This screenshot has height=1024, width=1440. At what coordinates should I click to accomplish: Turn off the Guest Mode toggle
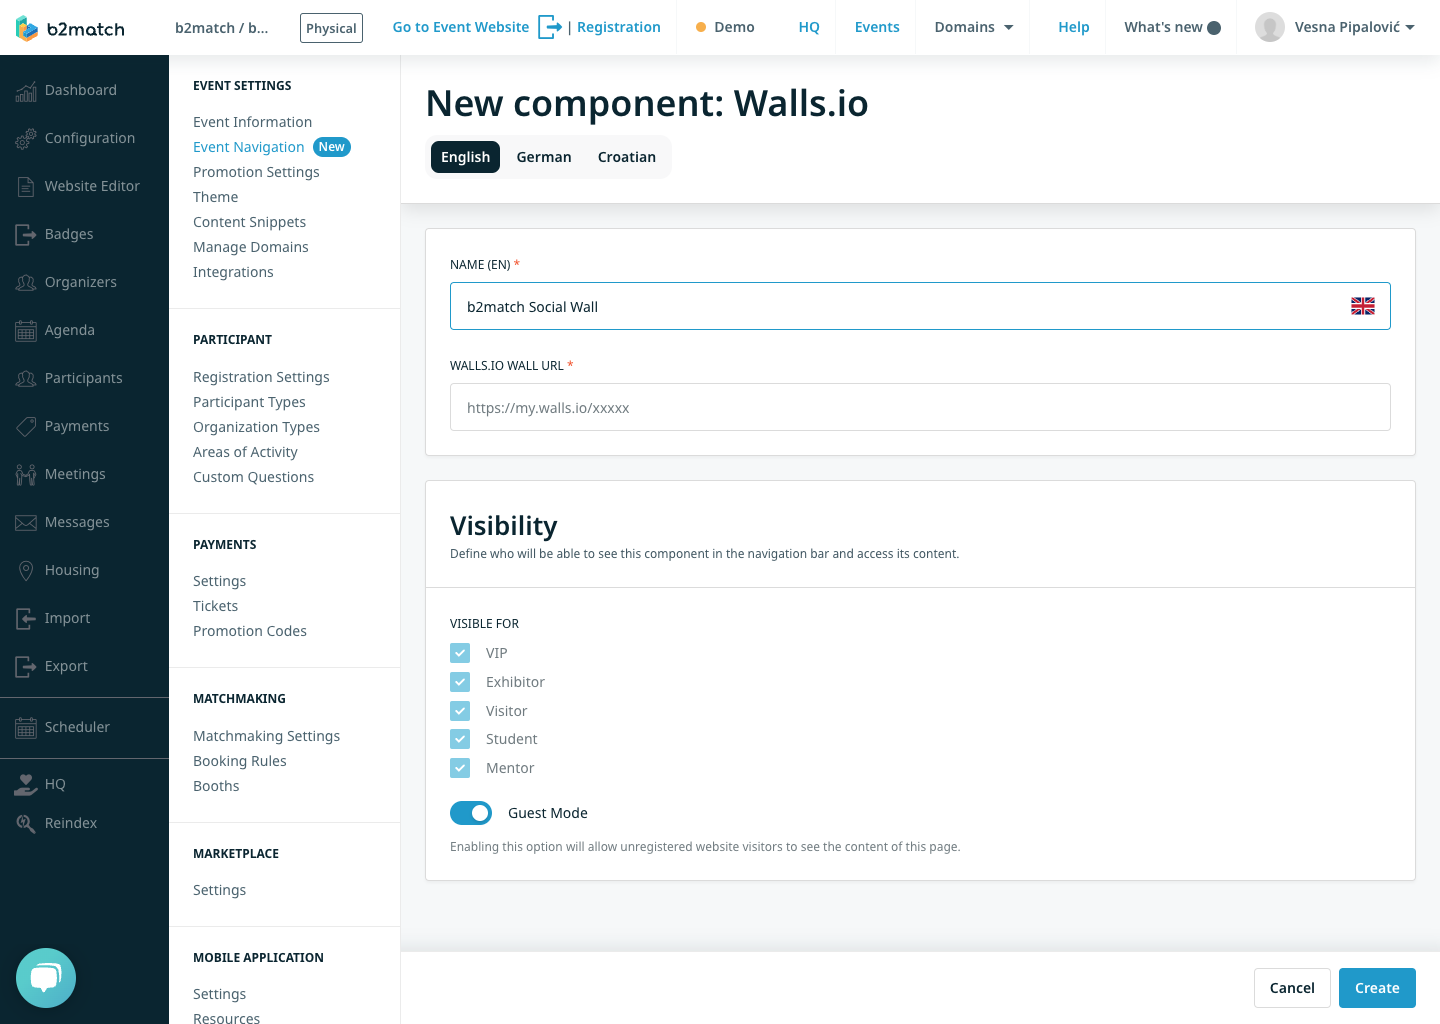tap(471, 813)
